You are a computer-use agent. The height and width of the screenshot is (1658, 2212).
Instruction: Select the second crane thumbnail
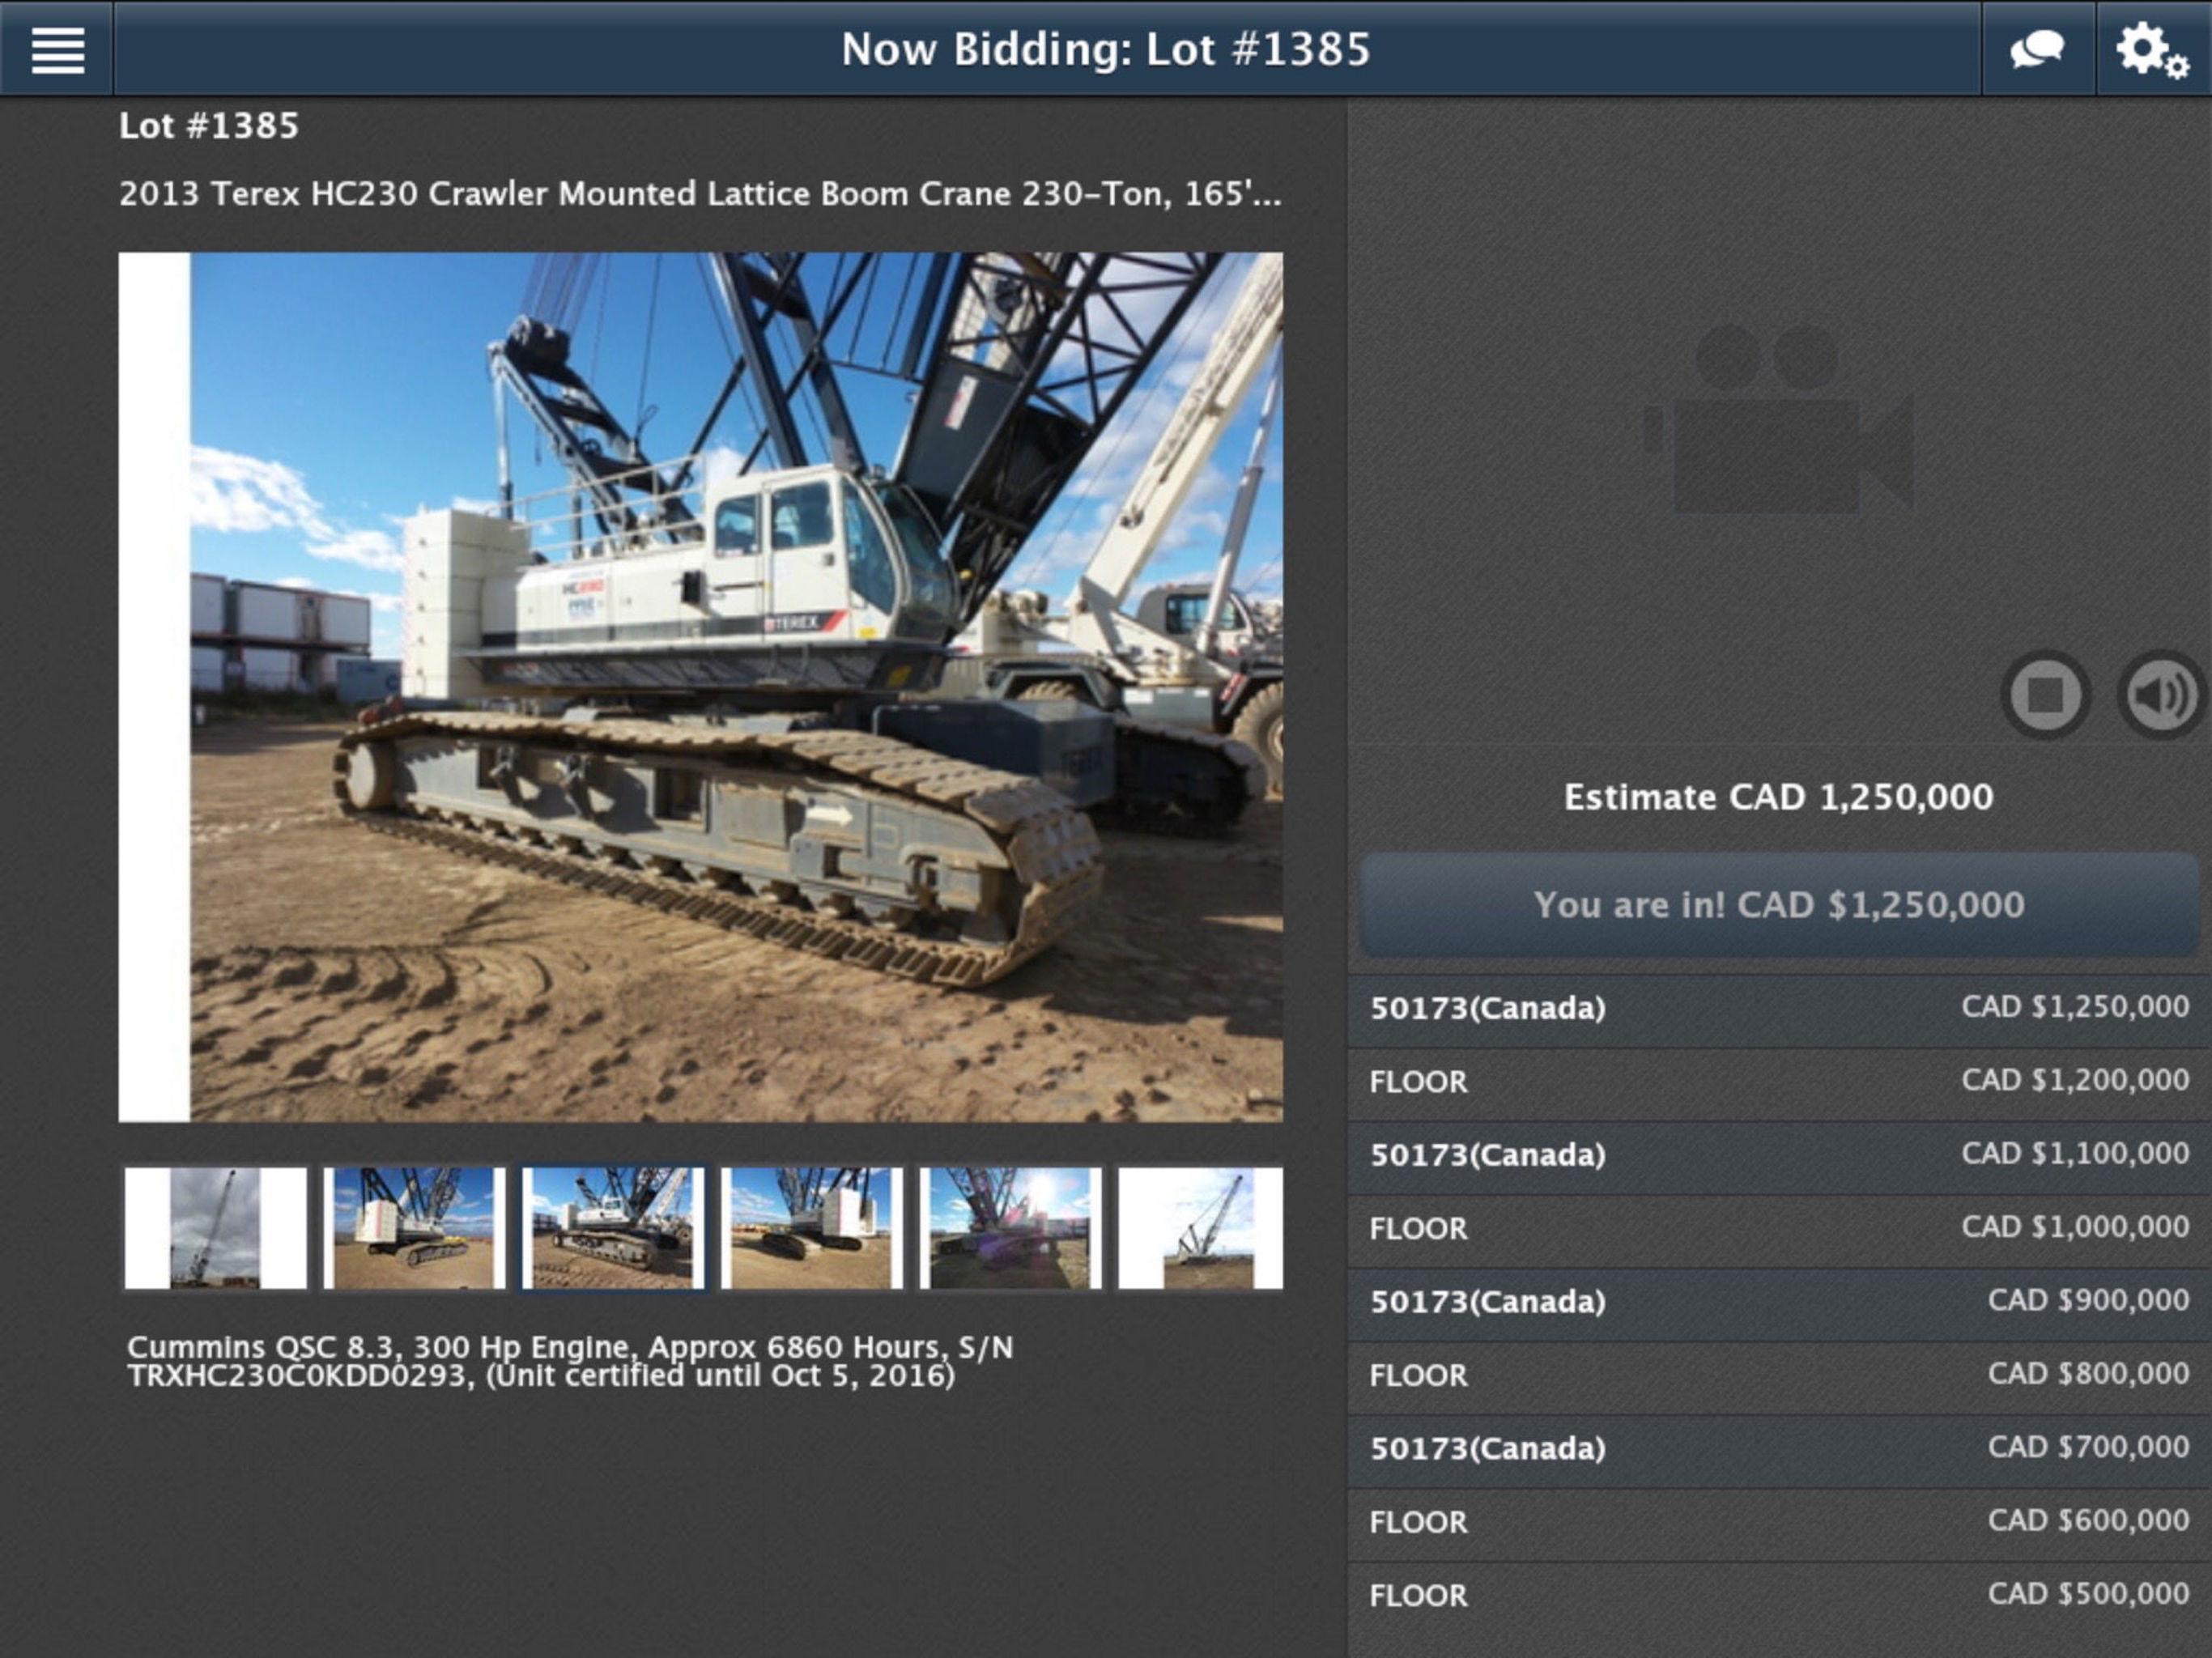414,1228
